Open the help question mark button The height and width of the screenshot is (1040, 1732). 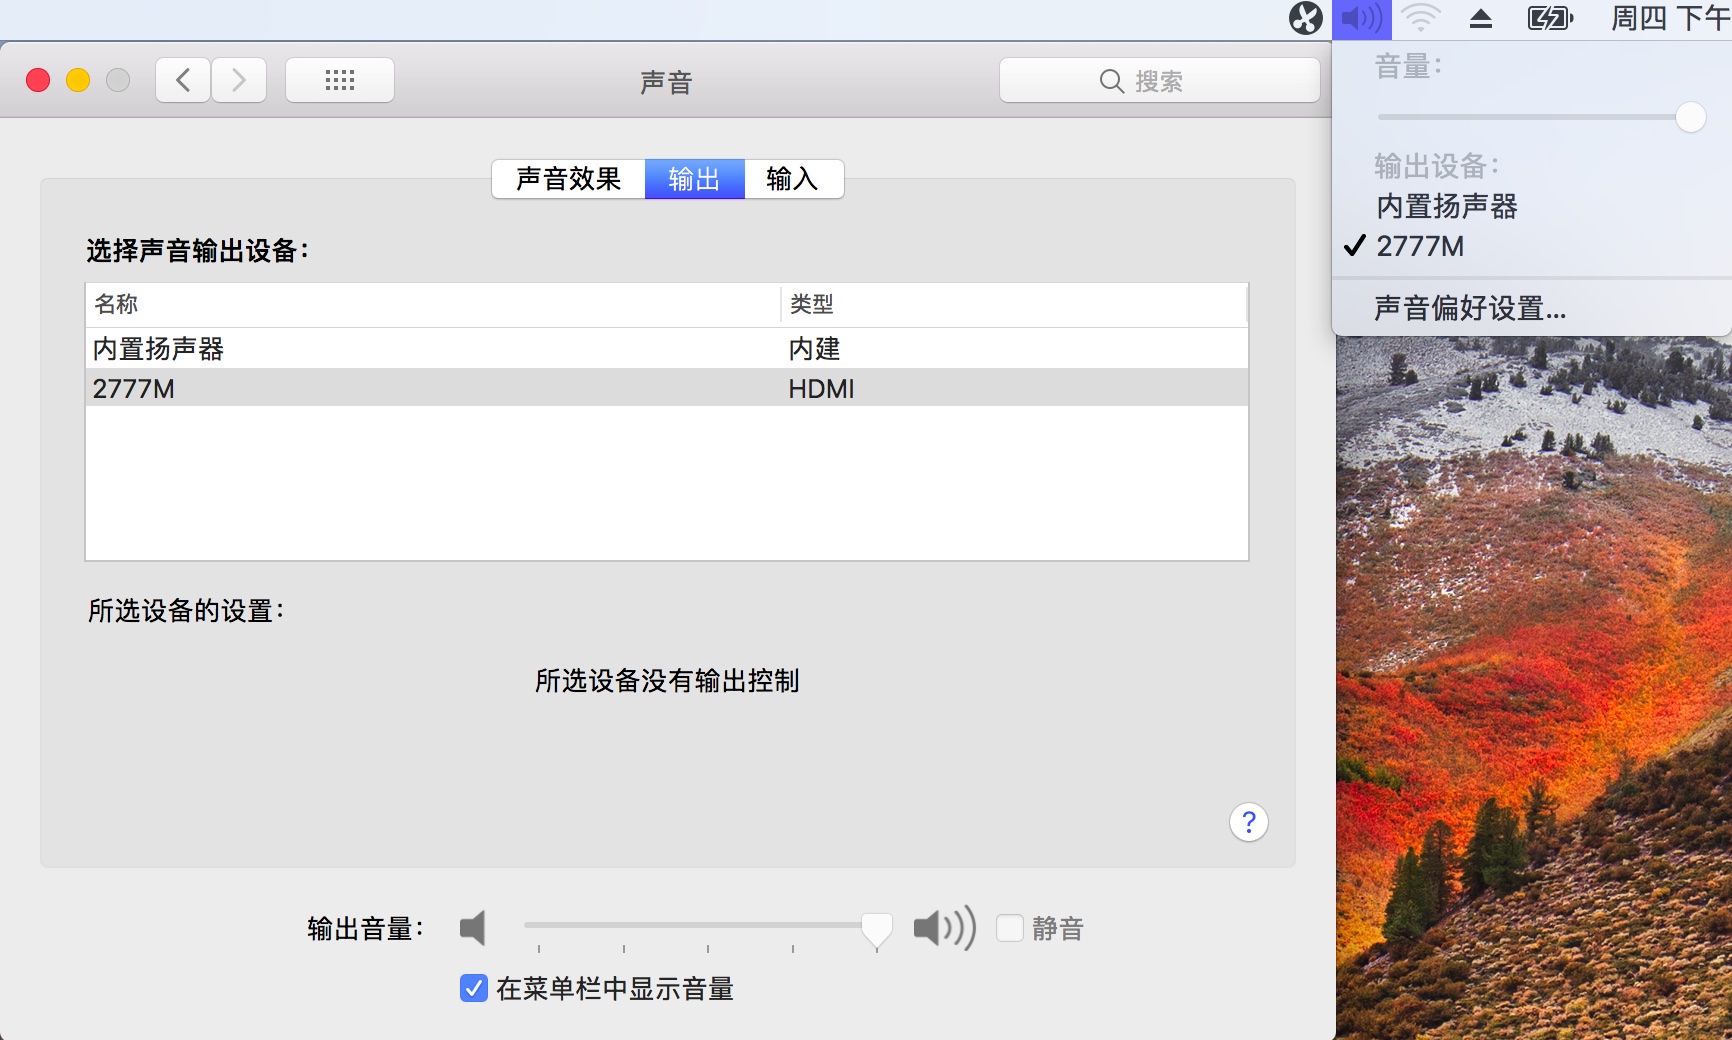1249,822
